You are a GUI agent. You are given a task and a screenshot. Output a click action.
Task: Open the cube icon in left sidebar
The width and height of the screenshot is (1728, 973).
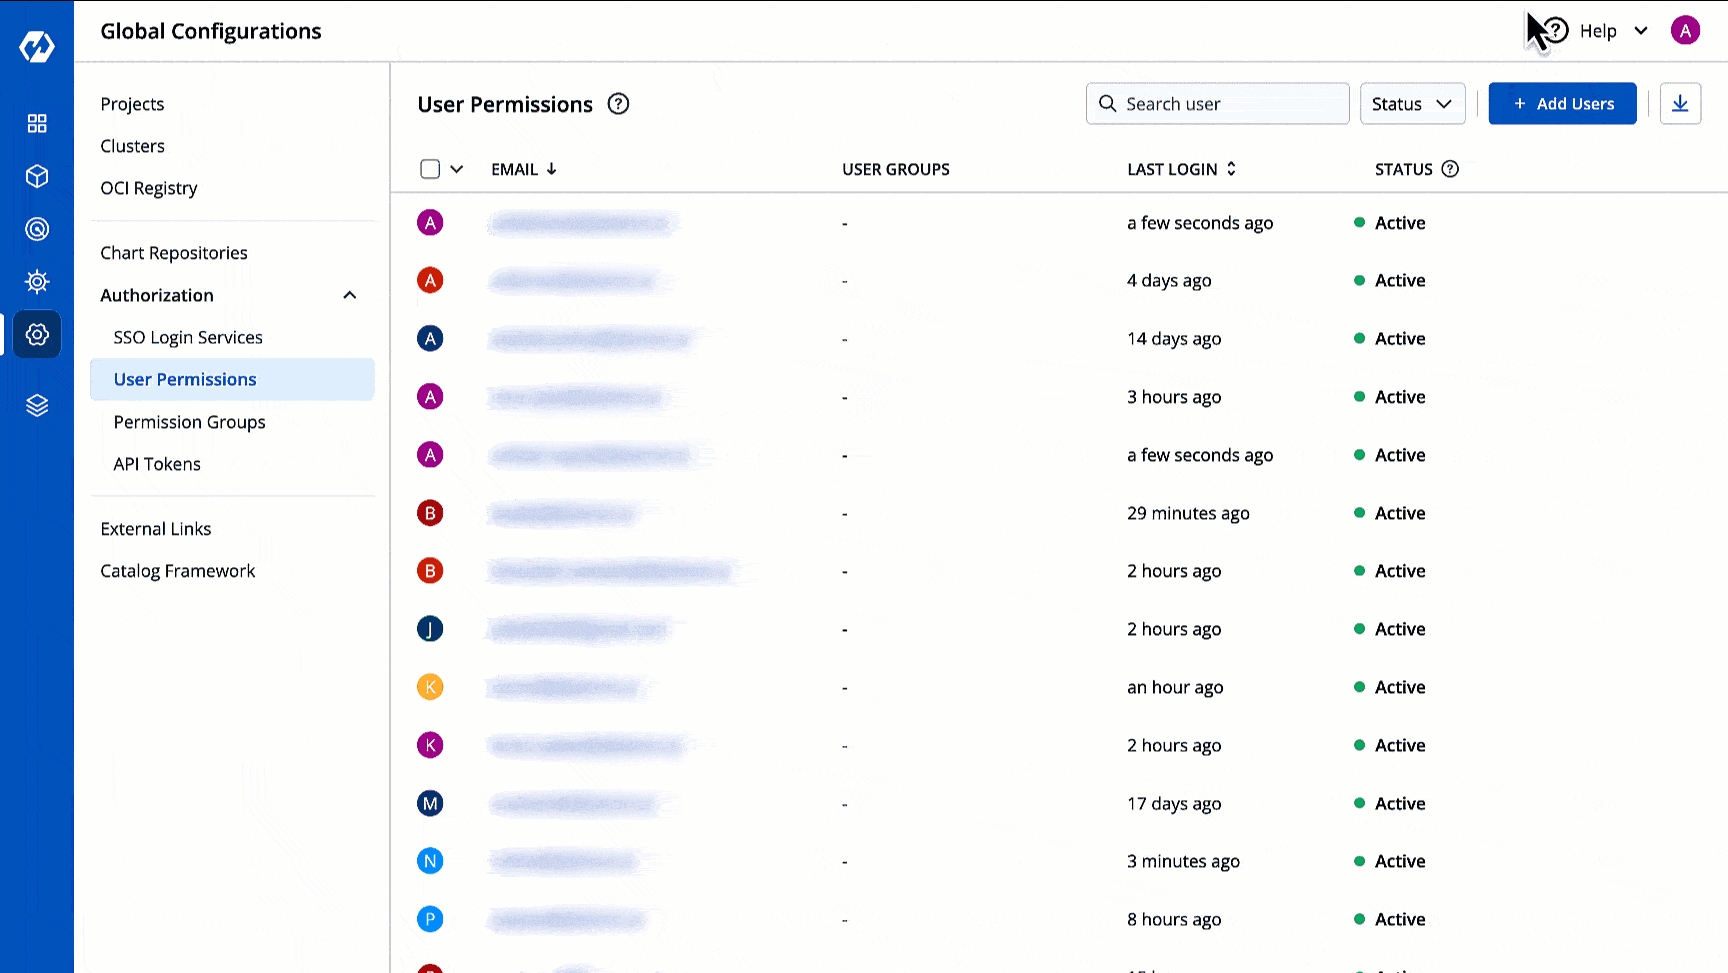[37, 176]
